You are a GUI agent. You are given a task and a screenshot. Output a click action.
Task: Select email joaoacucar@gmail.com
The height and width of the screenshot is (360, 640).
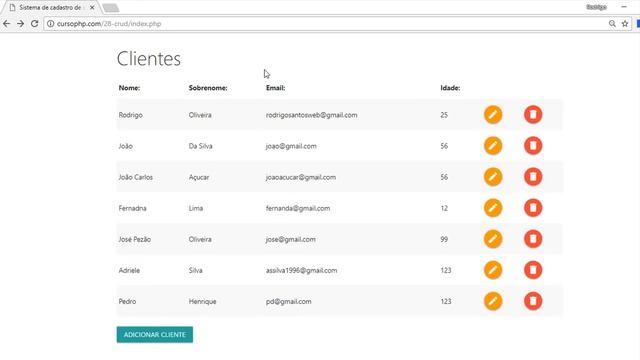pyautogui.click(x=301, y=177)
